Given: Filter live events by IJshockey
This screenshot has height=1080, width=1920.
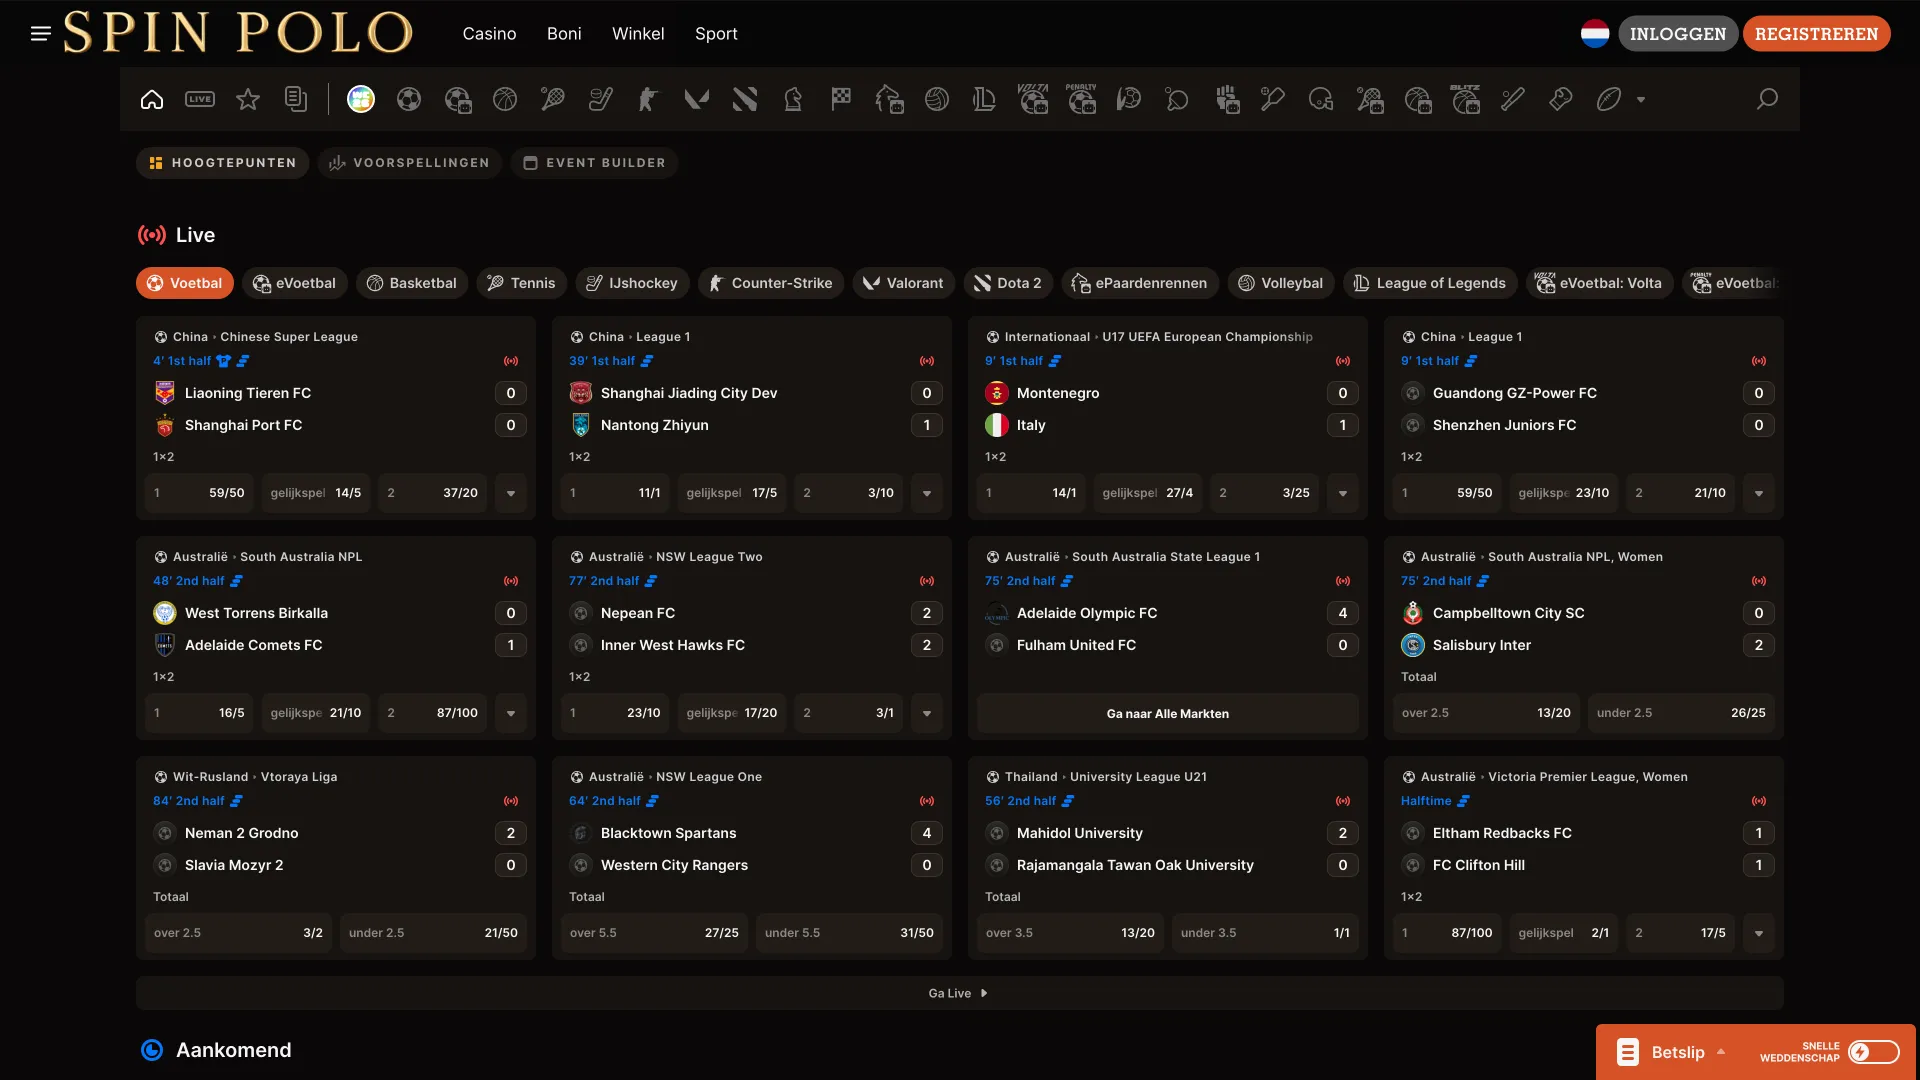Looking at the screenshot, I should 632,283.
